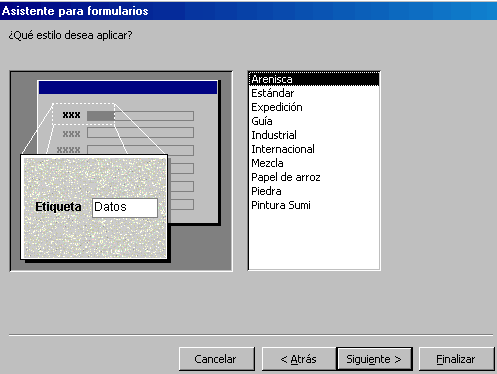Image resolution: width=497 pixels, height=374 pixels.
Task: Proceed with the Siguiente button
Action: click(374, 359)
